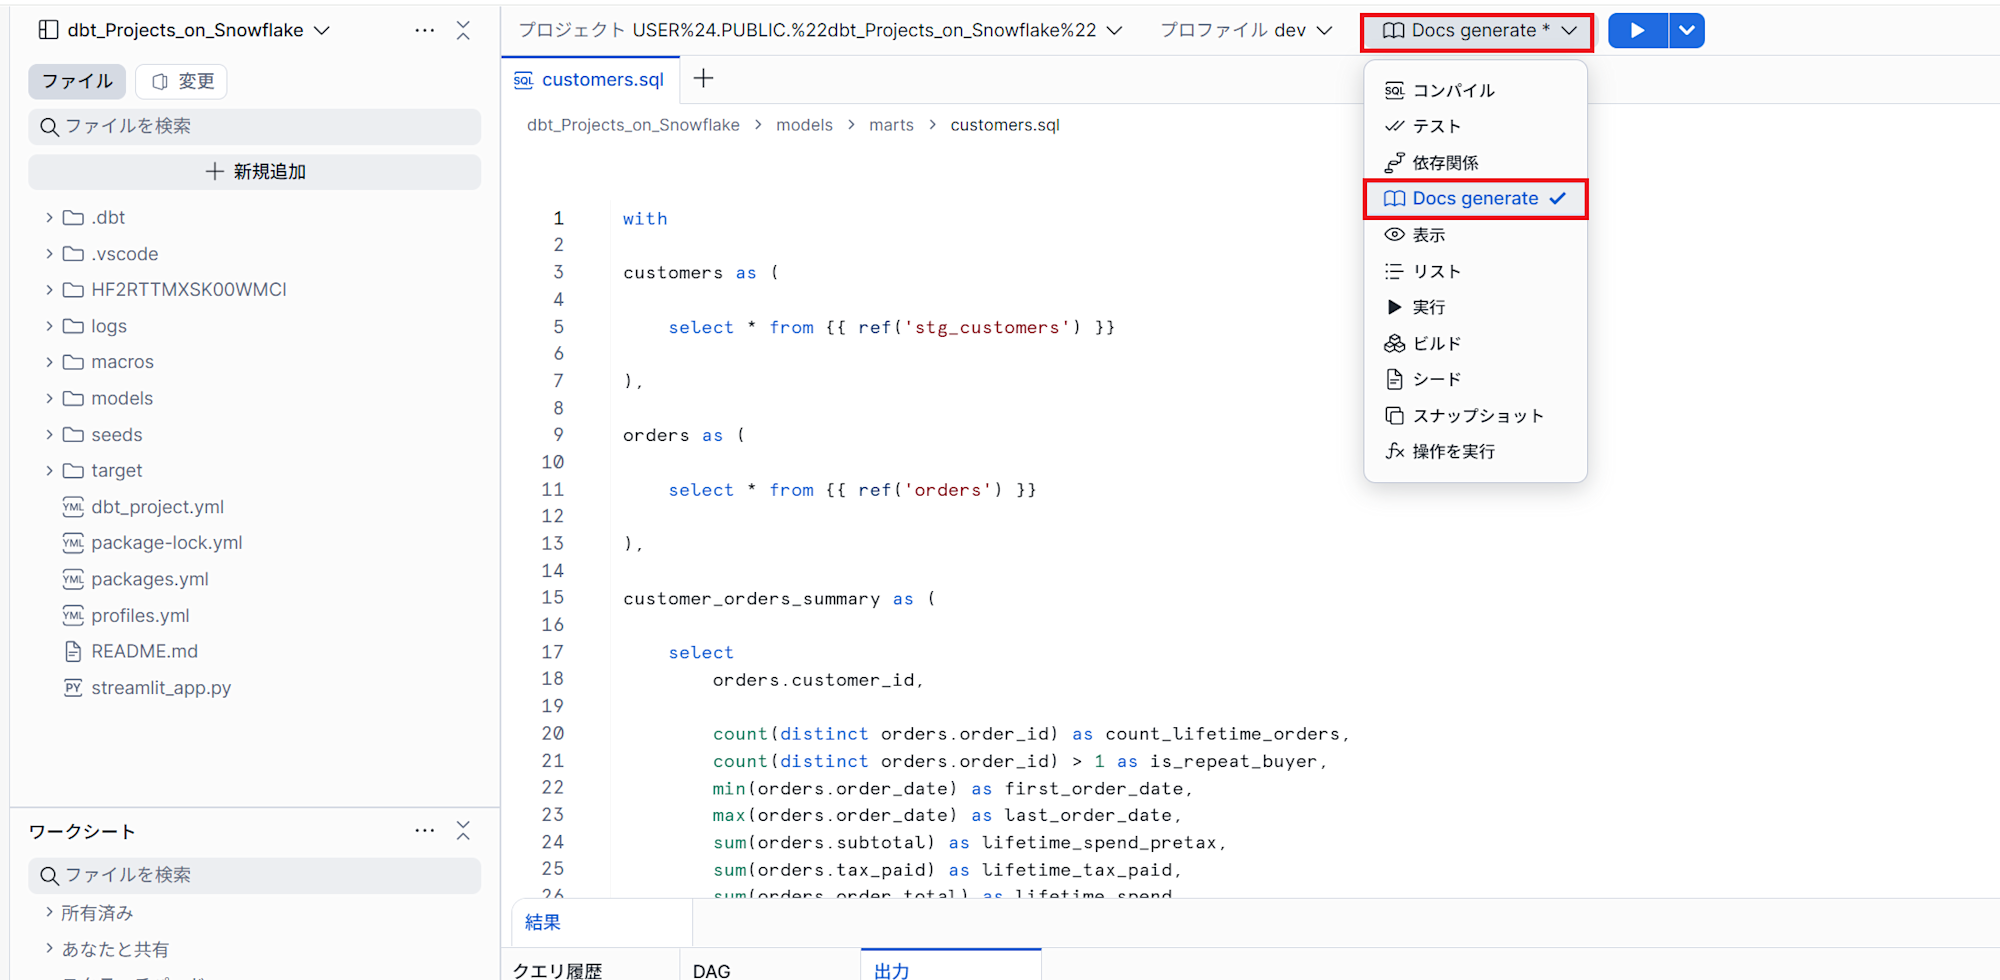
Task: Open README.md file
Action: click(x=144, y=652)
